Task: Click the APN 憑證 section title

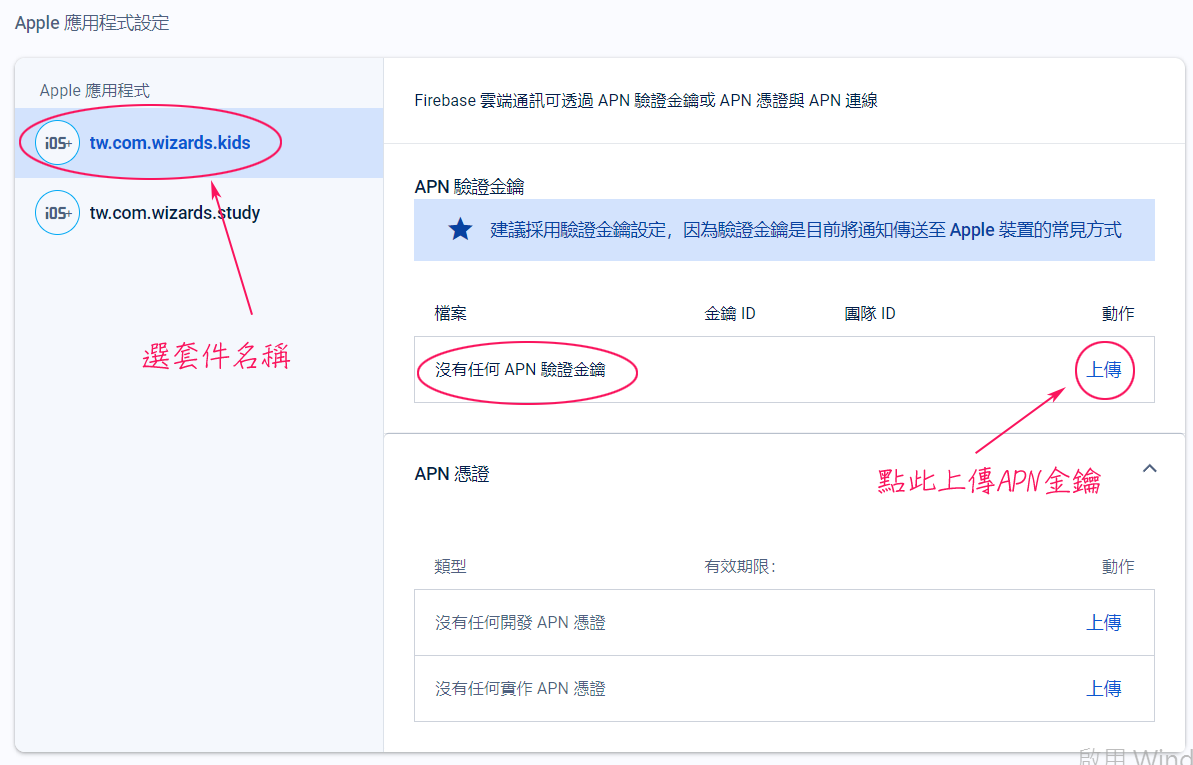Action: click(452, 474)
